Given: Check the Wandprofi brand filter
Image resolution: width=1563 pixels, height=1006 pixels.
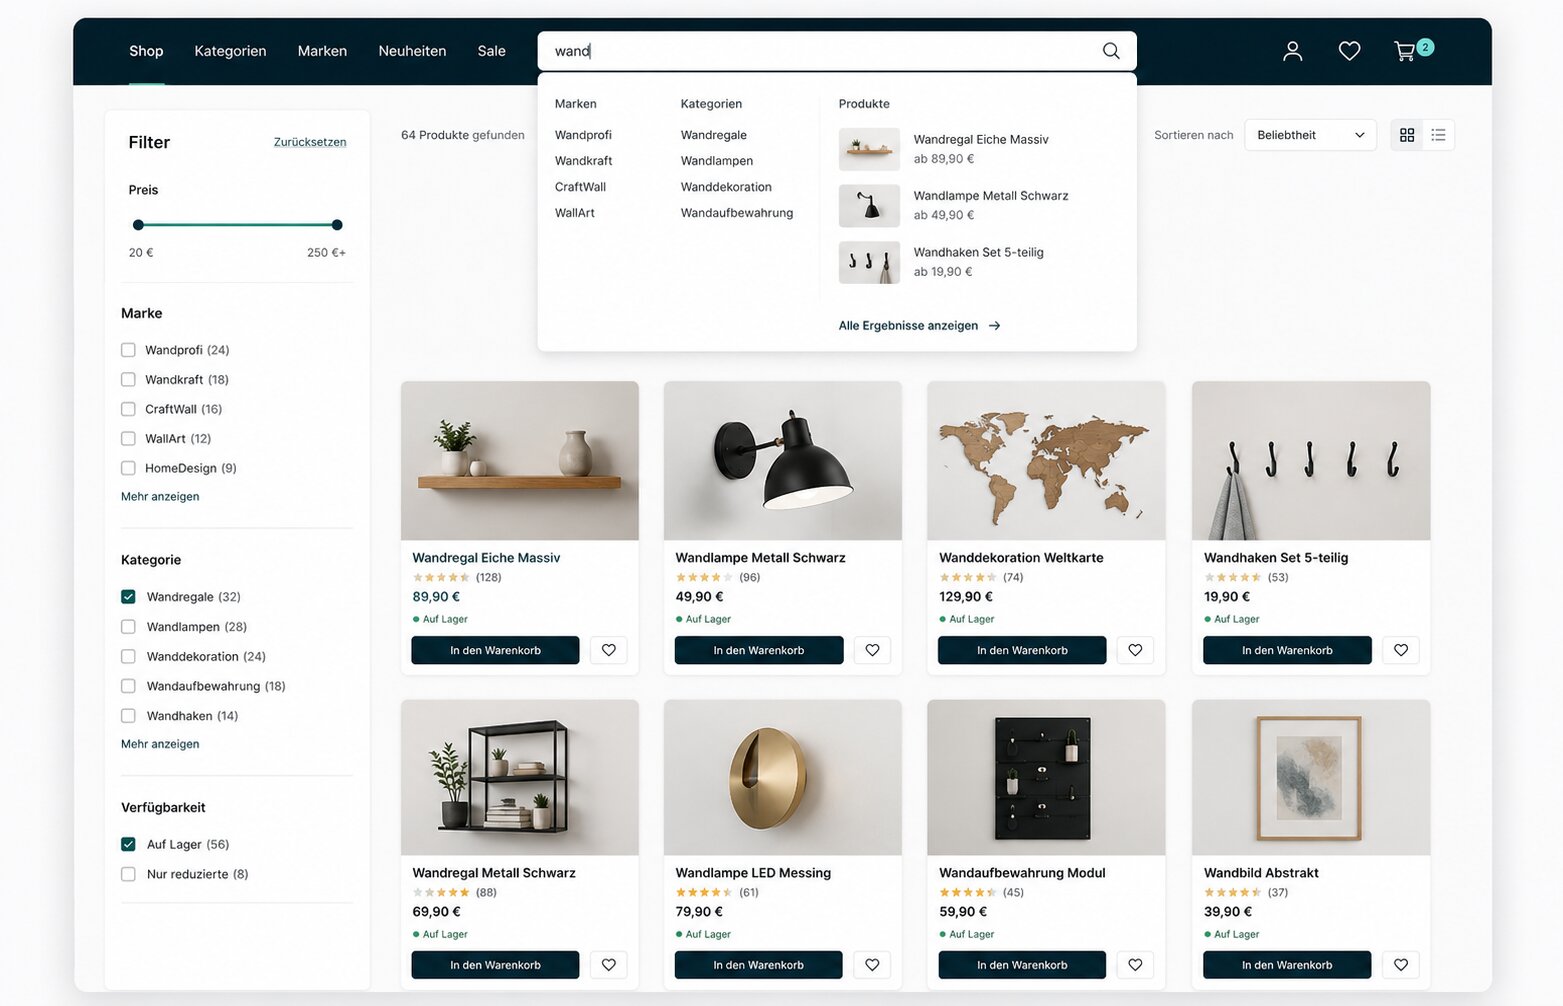Looking at the screenshot, I should click(x=128, y=350).
